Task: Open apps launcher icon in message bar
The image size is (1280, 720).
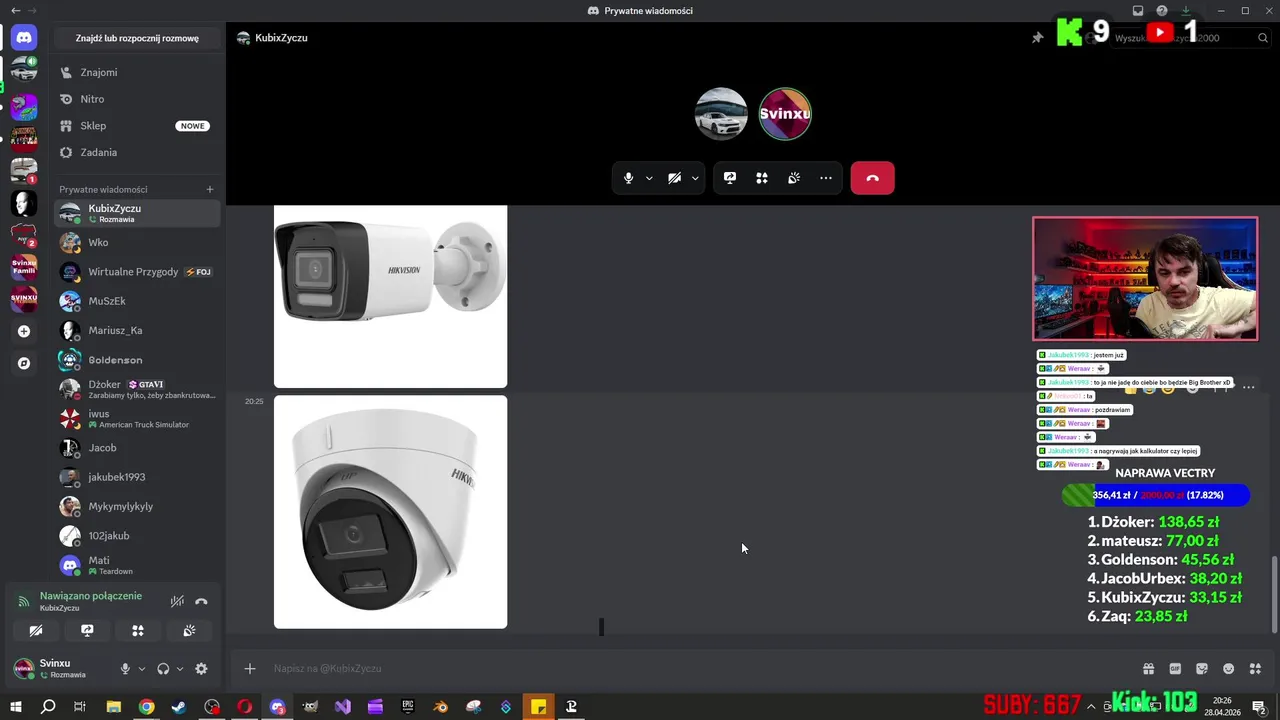Action: (x=1255, y=669)
